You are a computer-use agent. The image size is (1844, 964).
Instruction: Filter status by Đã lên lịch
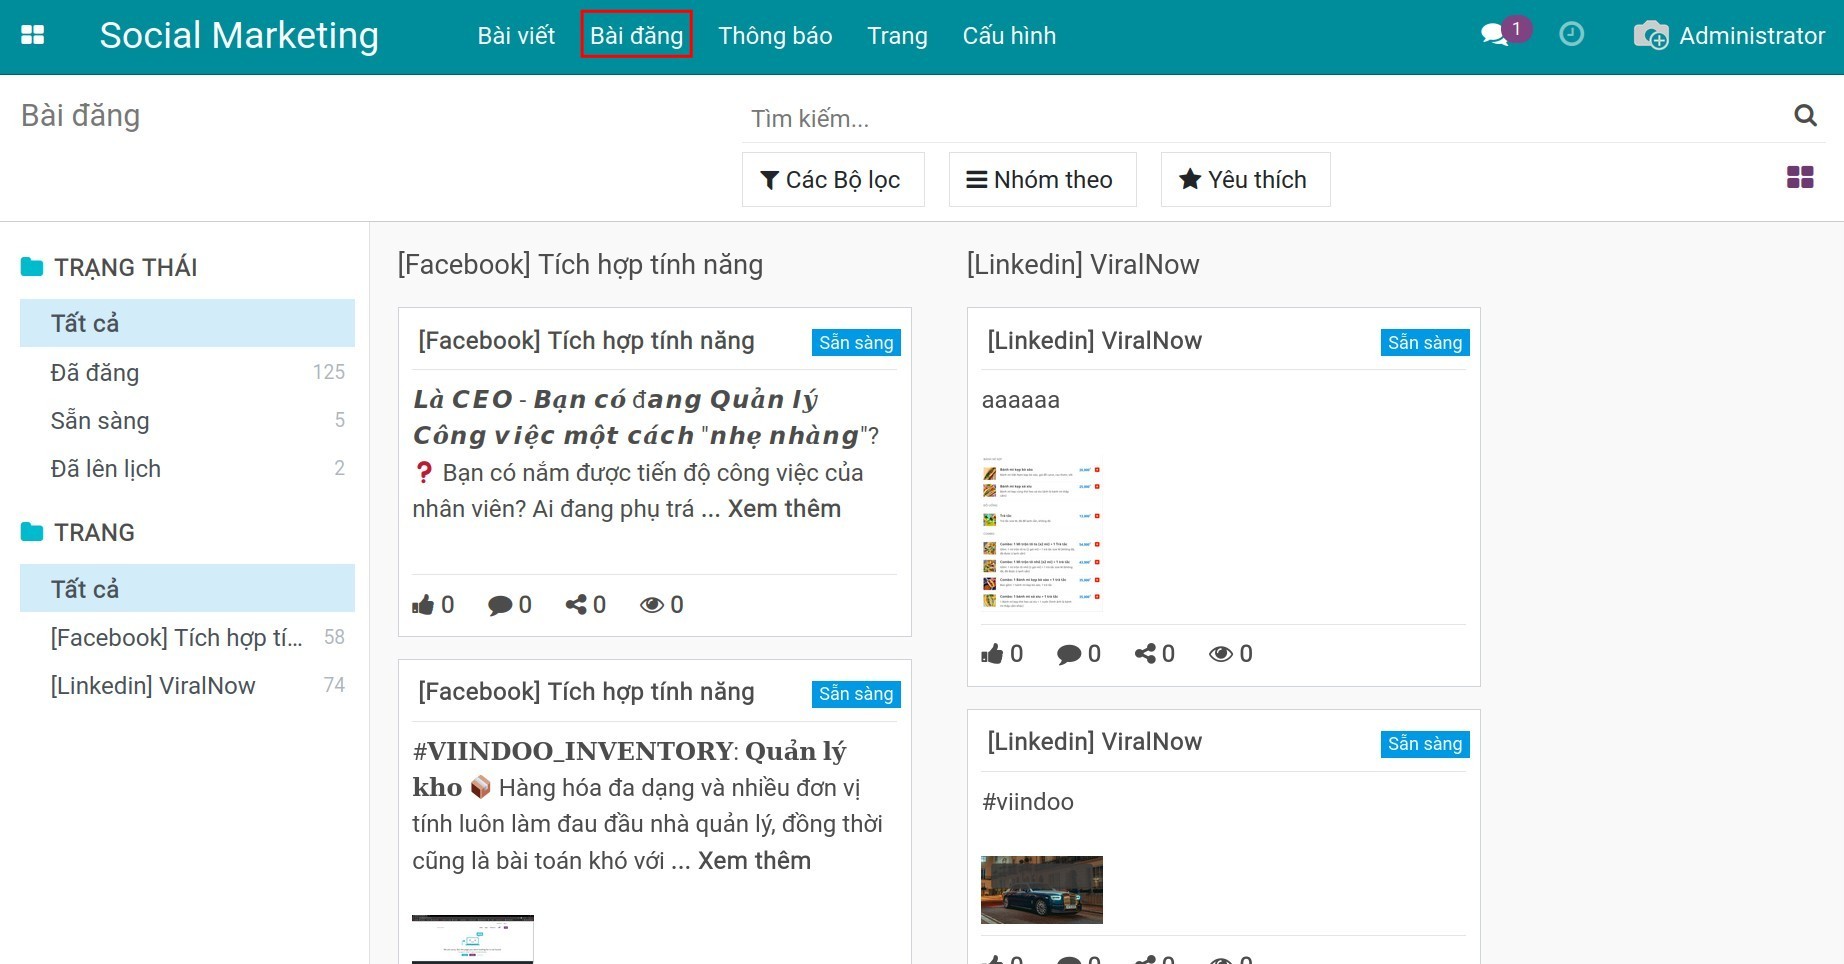coord(105,469)
